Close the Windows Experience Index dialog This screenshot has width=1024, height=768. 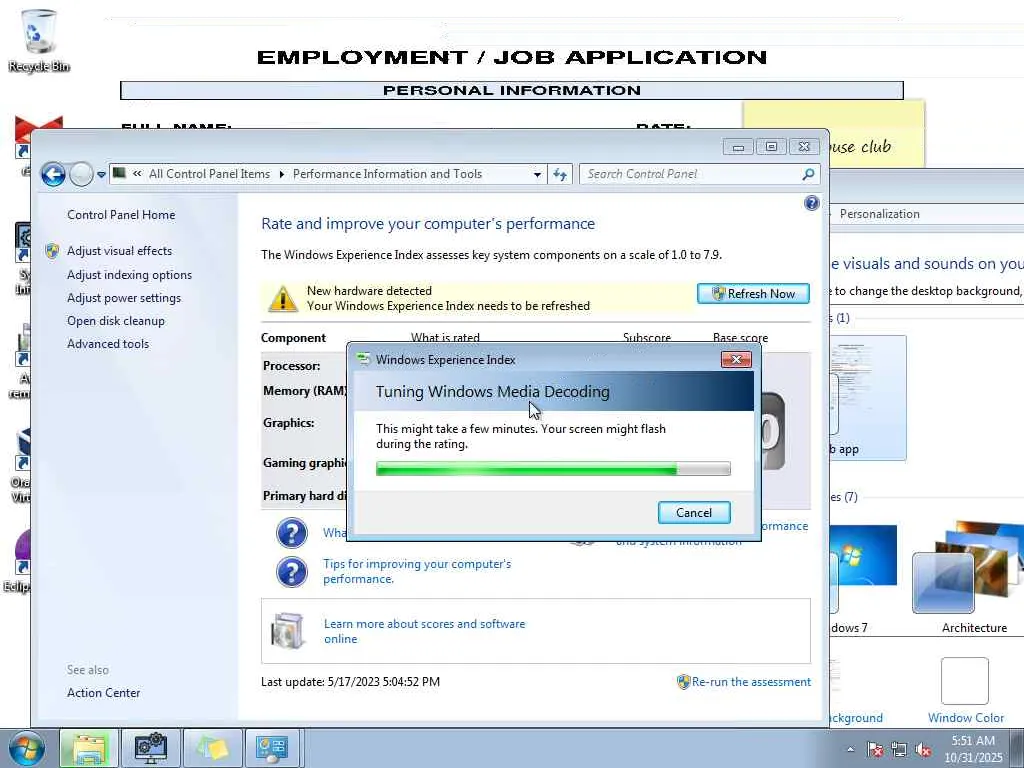tap(736, 359)
